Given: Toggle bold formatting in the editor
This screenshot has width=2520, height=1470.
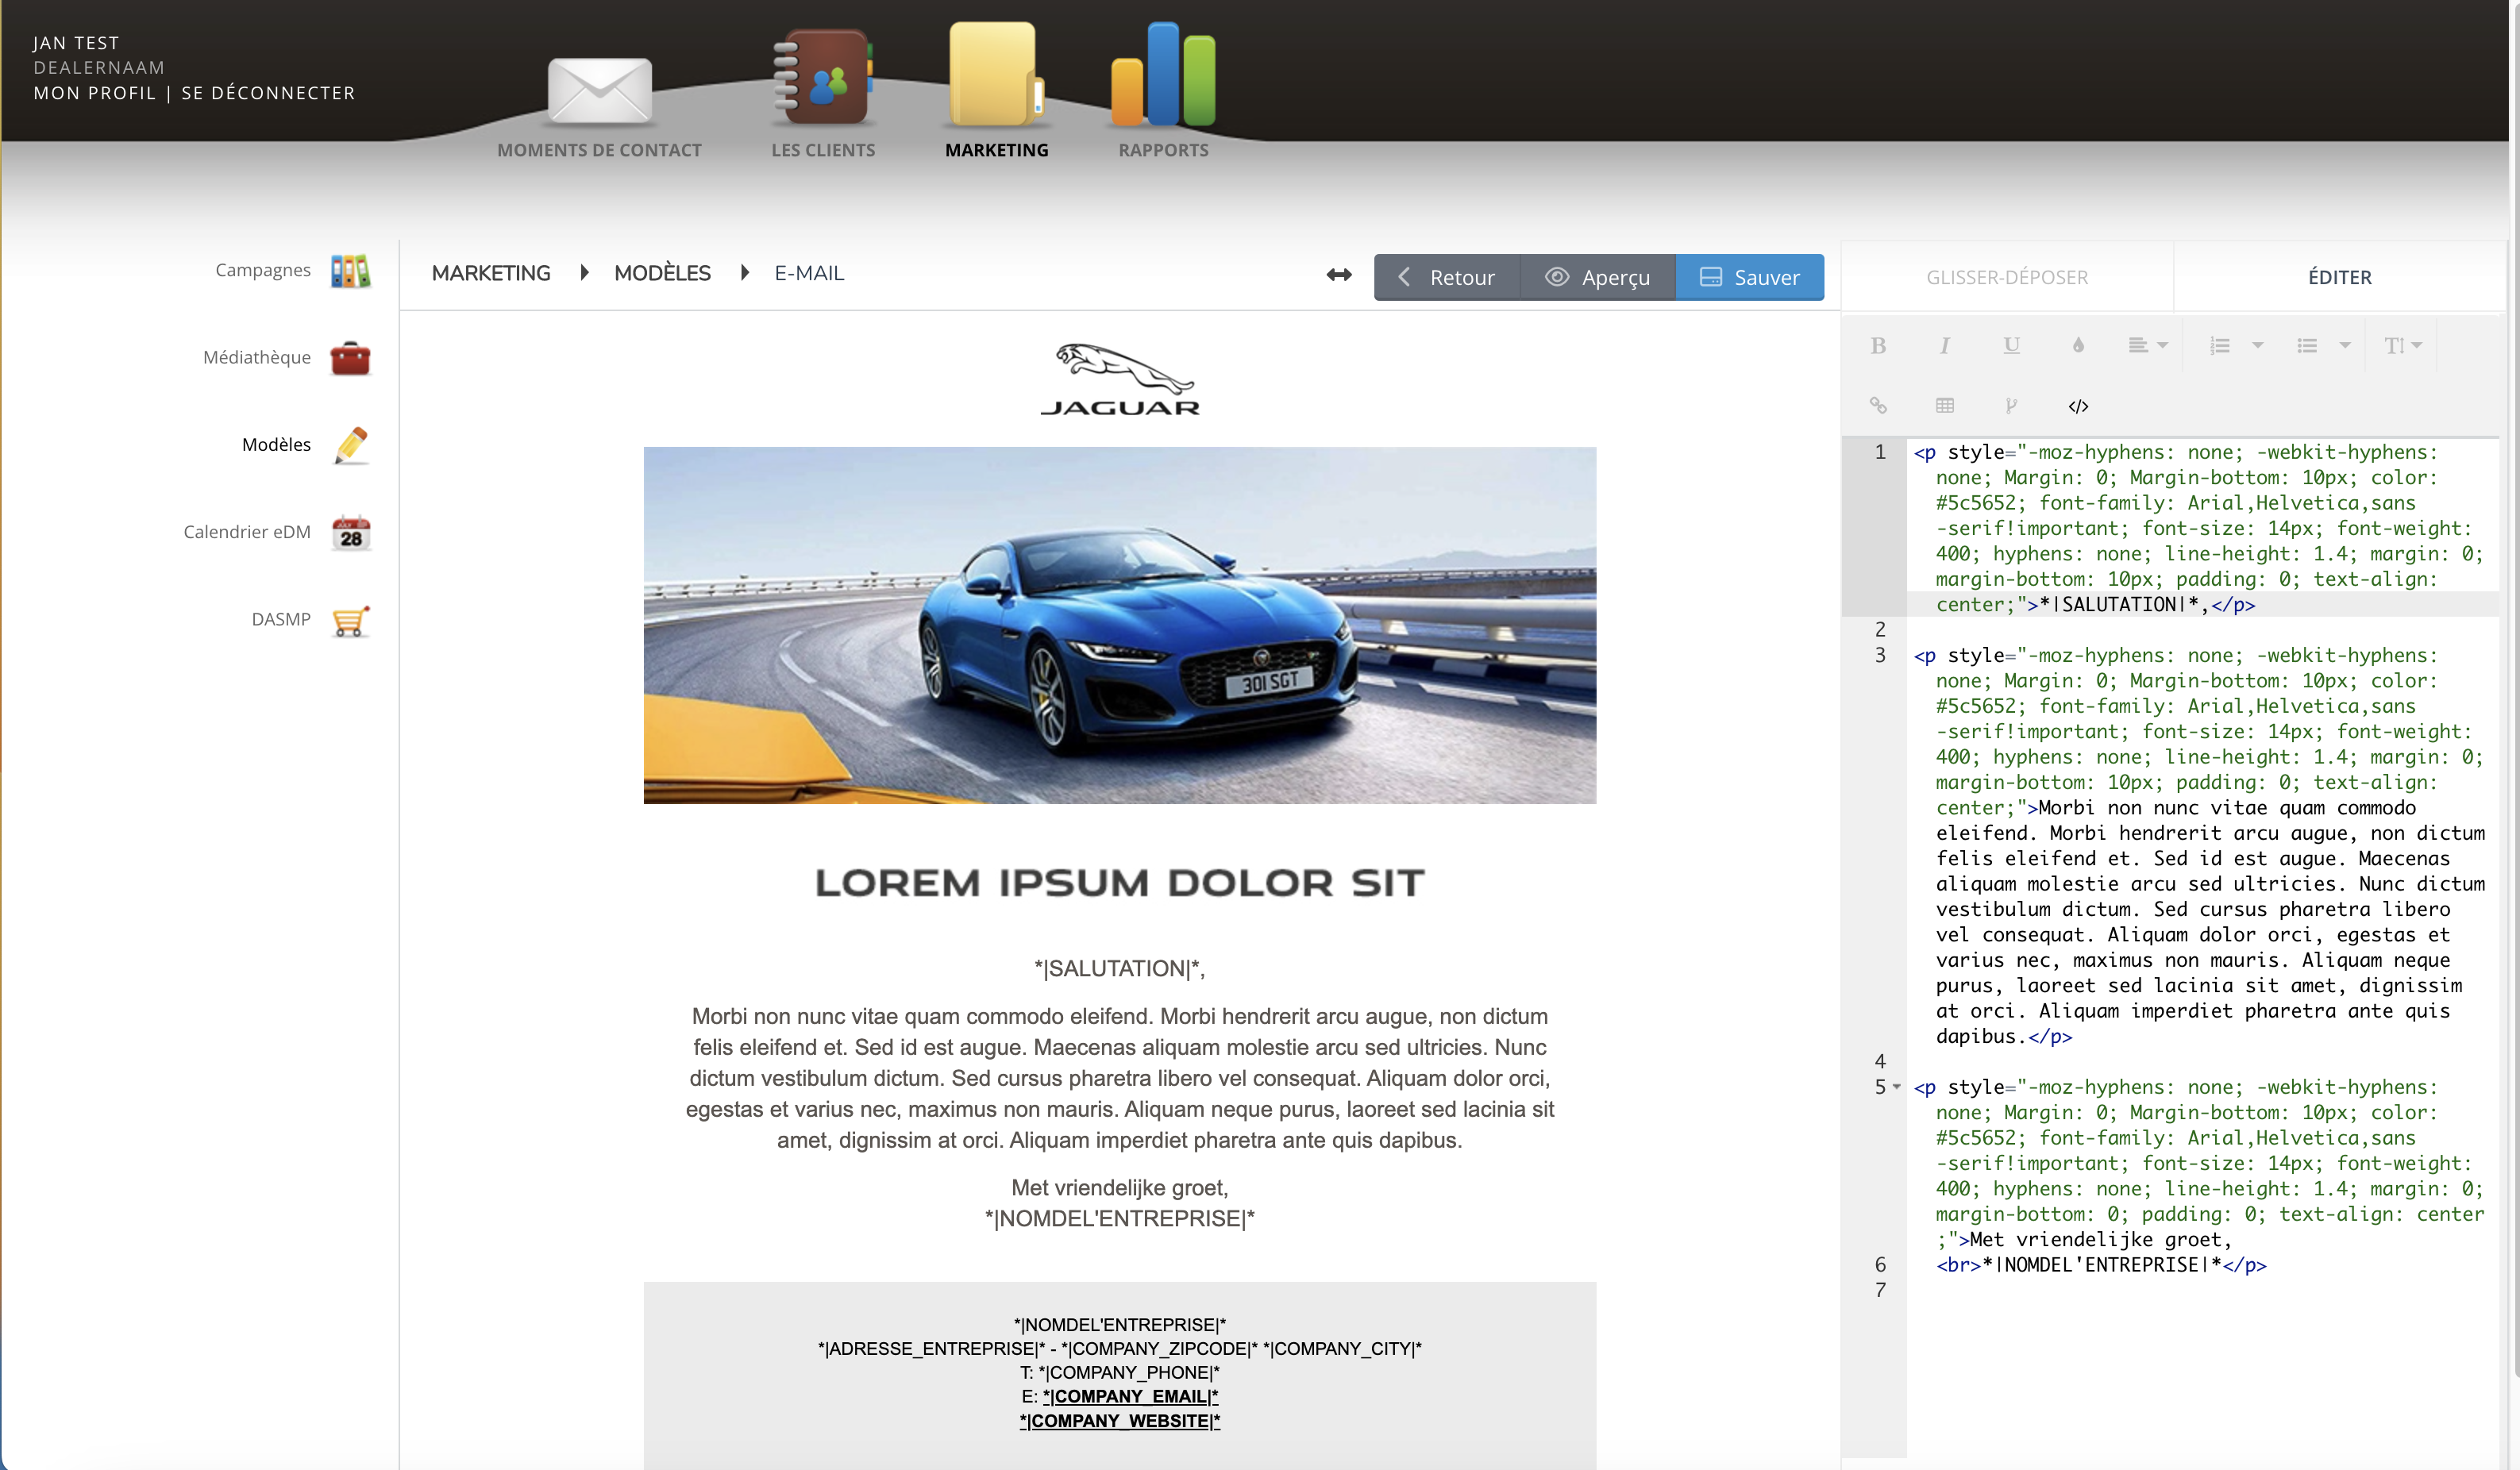Looking at the screenshot, I should click(1879, 345).
